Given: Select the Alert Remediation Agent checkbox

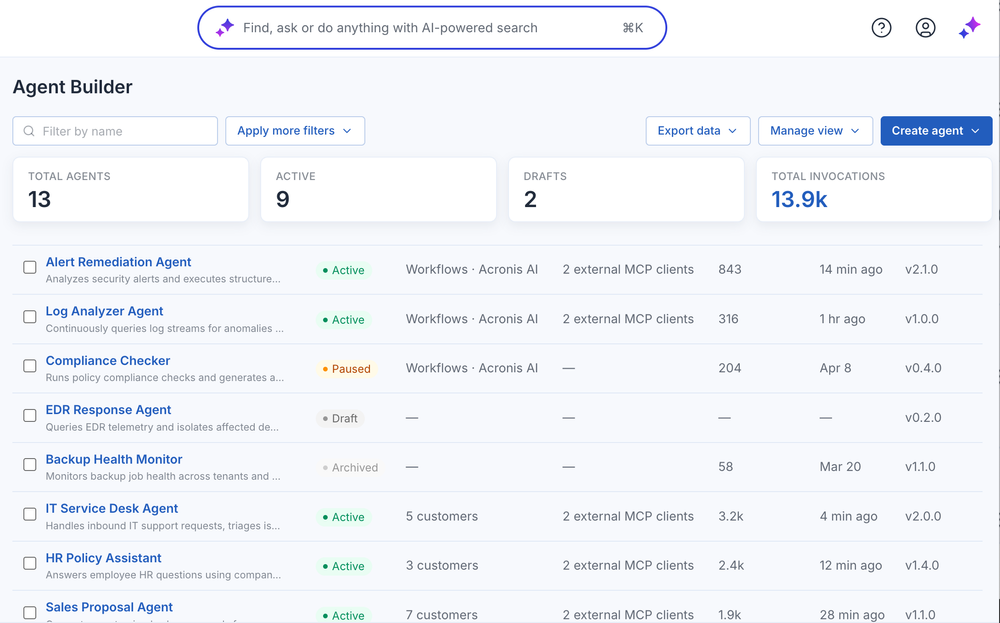Looking at the screenshot, I should tap(30, 267).
